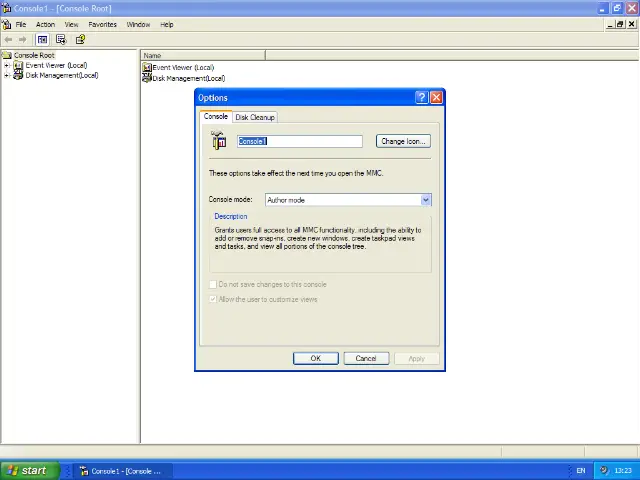Click the Windows Start button
Viewport: 640px width, 480px height.
(x=26, y=470)
